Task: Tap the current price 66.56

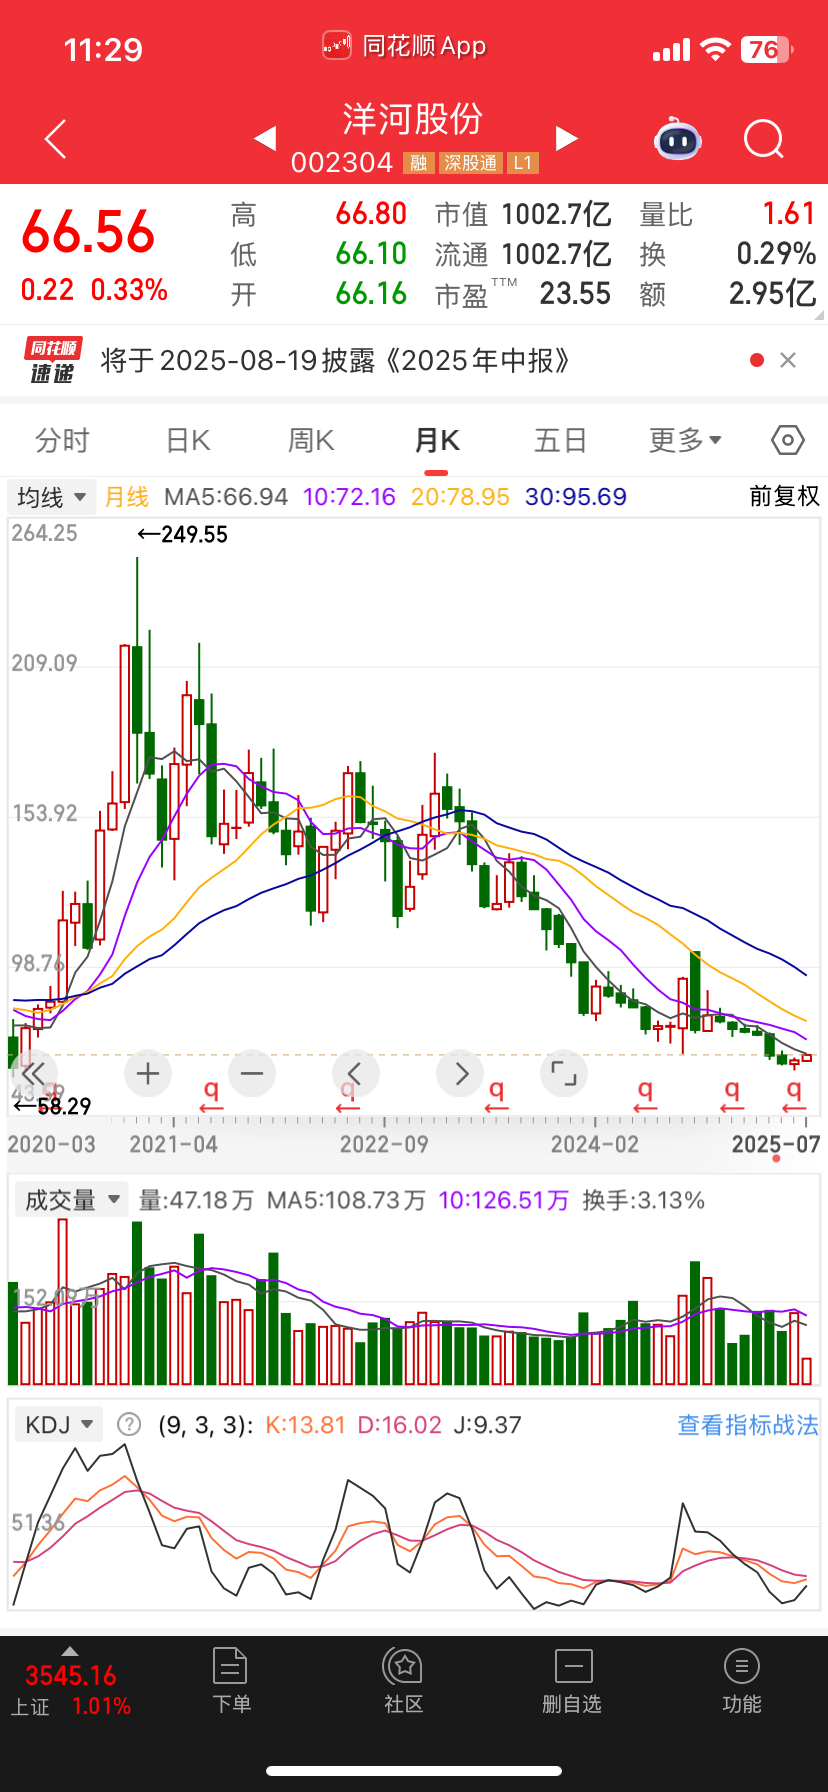Action: click(89, 232)
